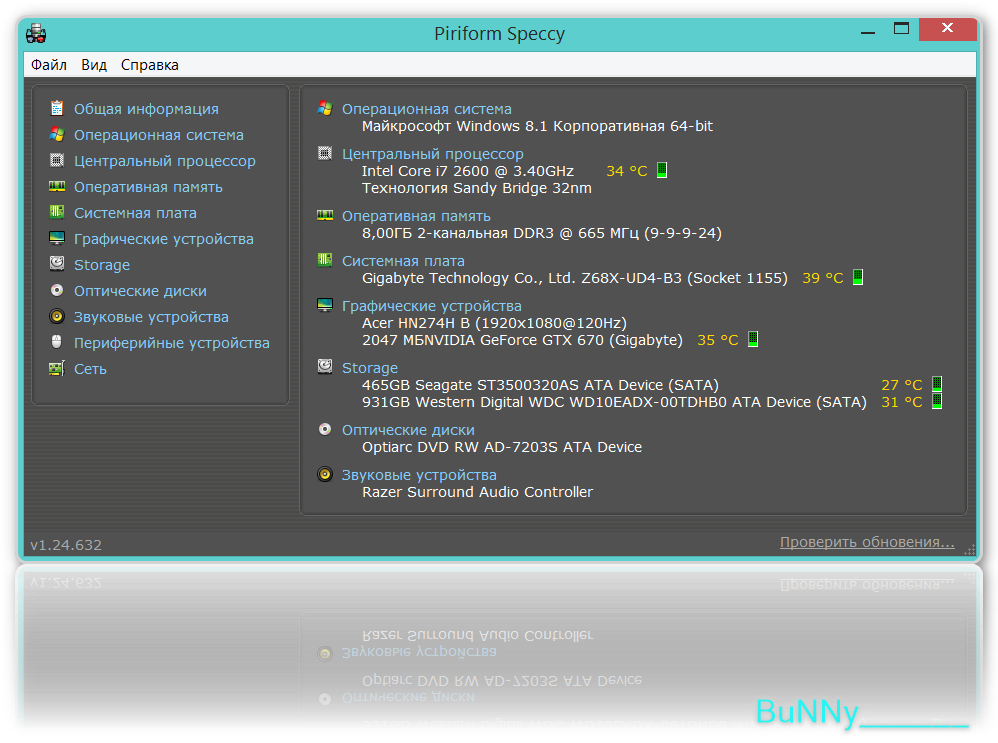Image resolution: width=998 pixels, height=743 pixels.
Task: Click Acer HN274H B monitor text
Action: (495, 323)
